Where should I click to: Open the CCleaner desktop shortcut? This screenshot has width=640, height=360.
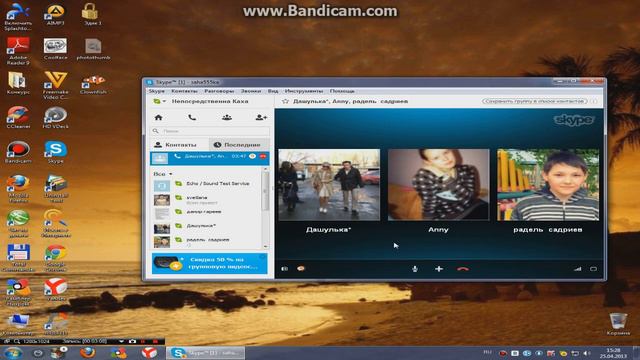coord(18,118)
